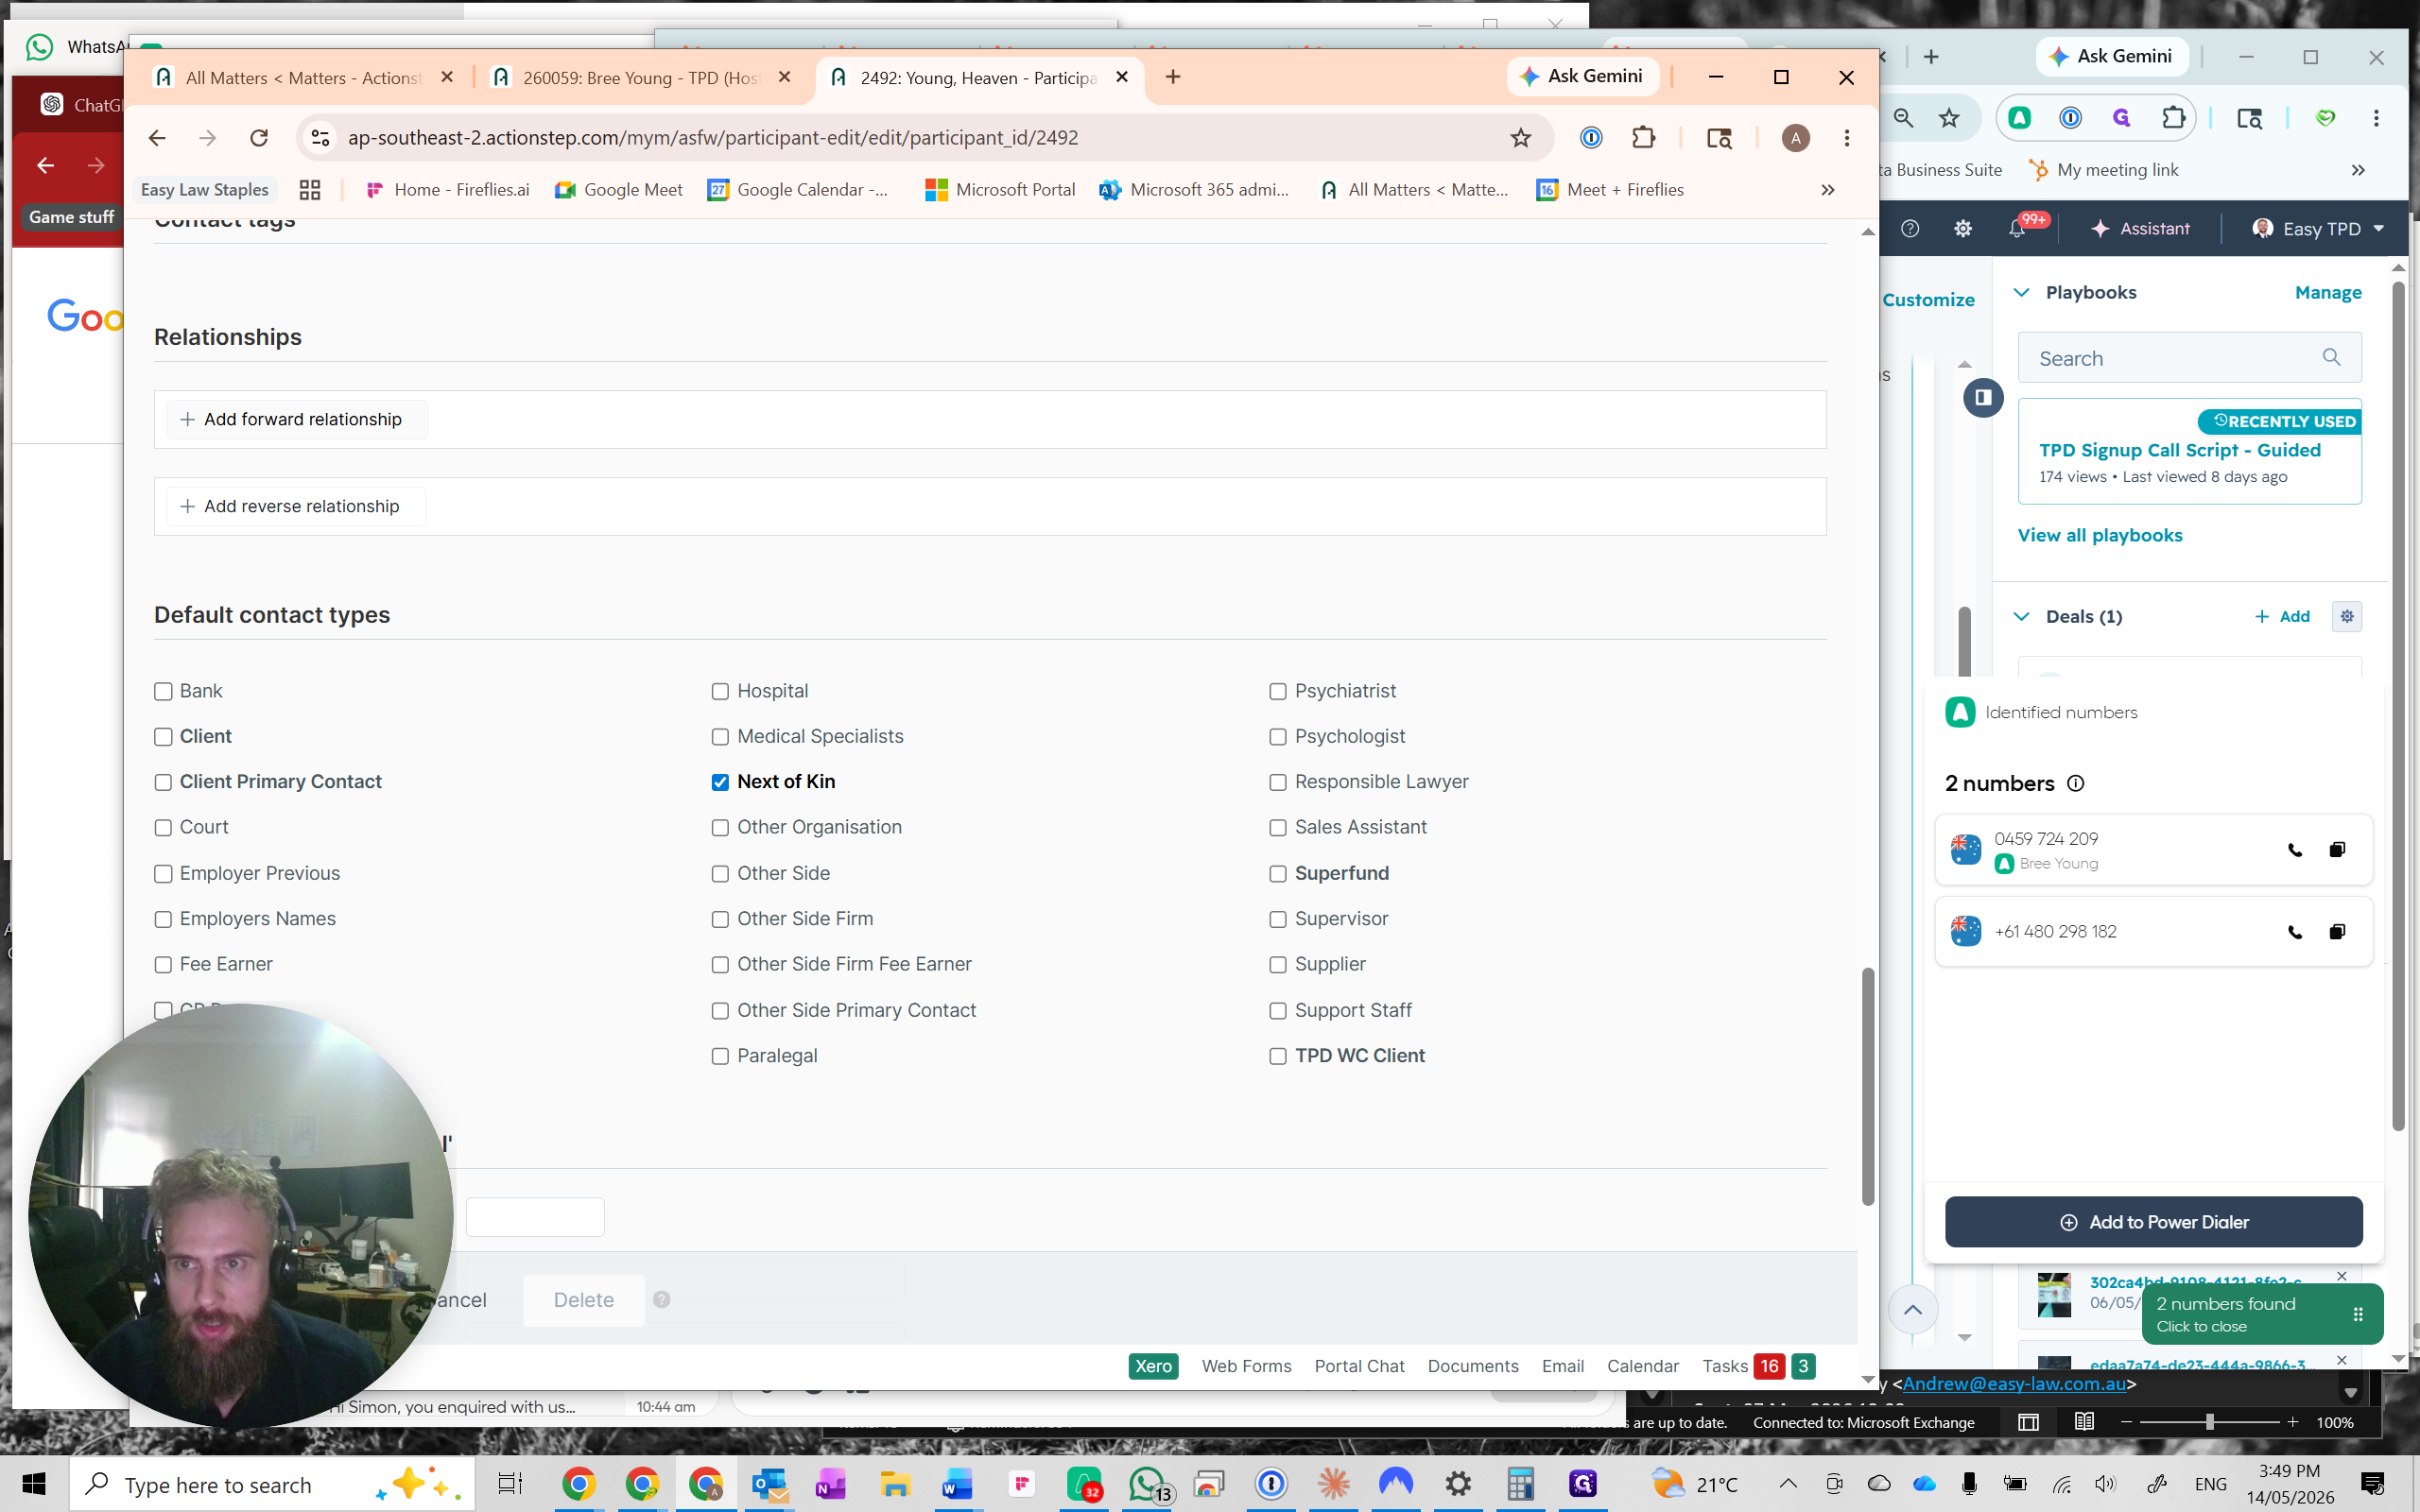The height and width of the screenshot is (1512, 2420).
Task: Click the Playbooks search magnifier icon
Action: (x=2331, y=357)
